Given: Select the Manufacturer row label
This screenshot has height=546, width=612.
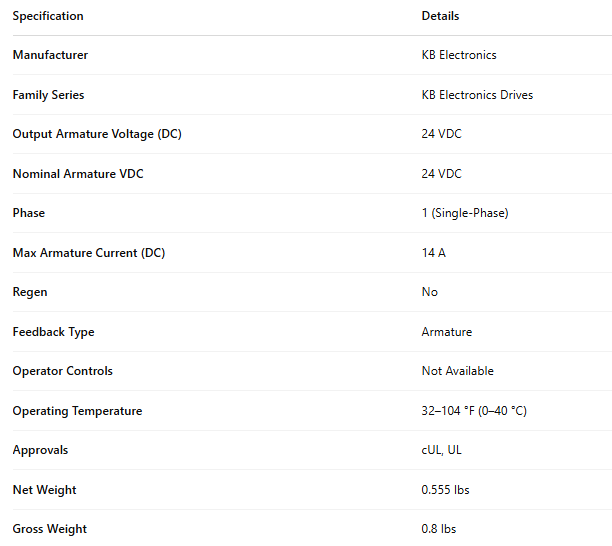Looking at the screenshot, I should click(x=50, y=55).
